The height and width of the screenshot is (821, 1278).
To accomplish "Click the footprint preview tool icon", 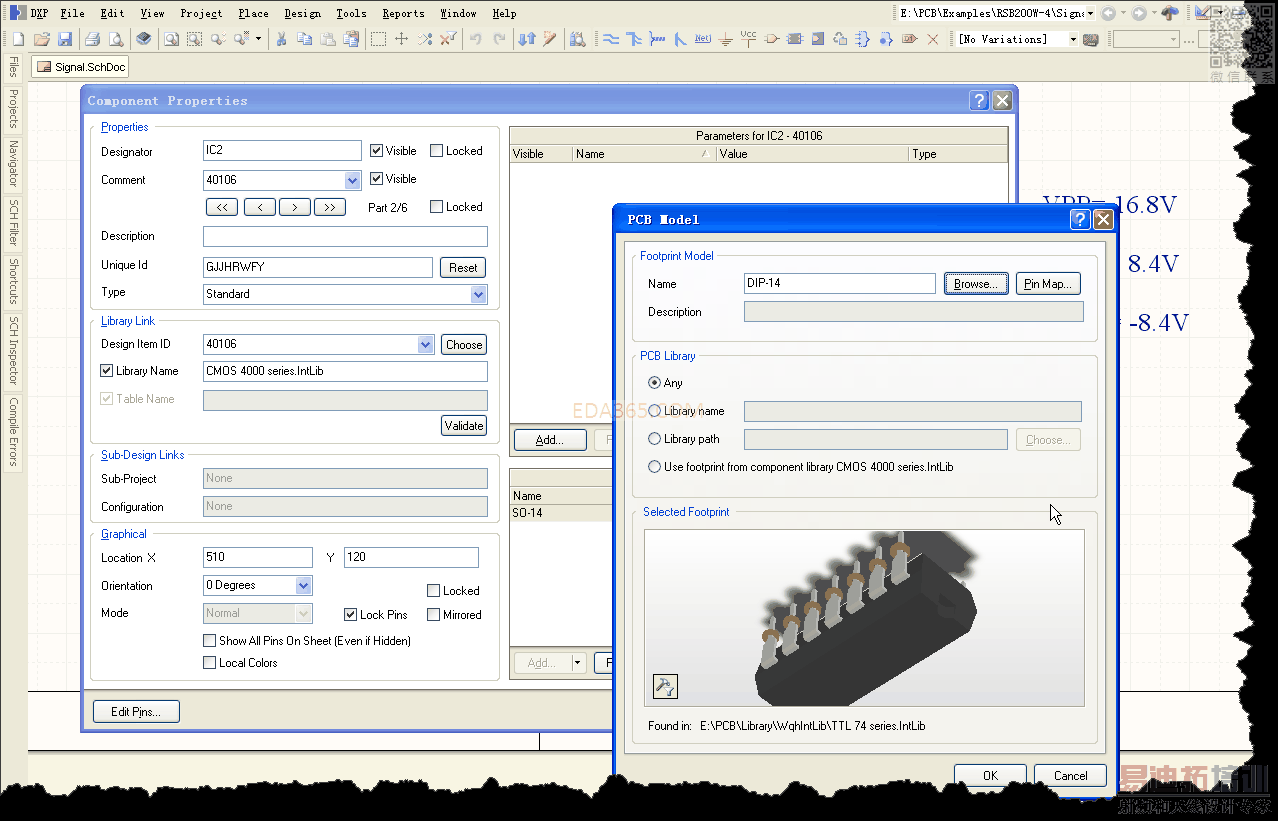I will 665,686.
